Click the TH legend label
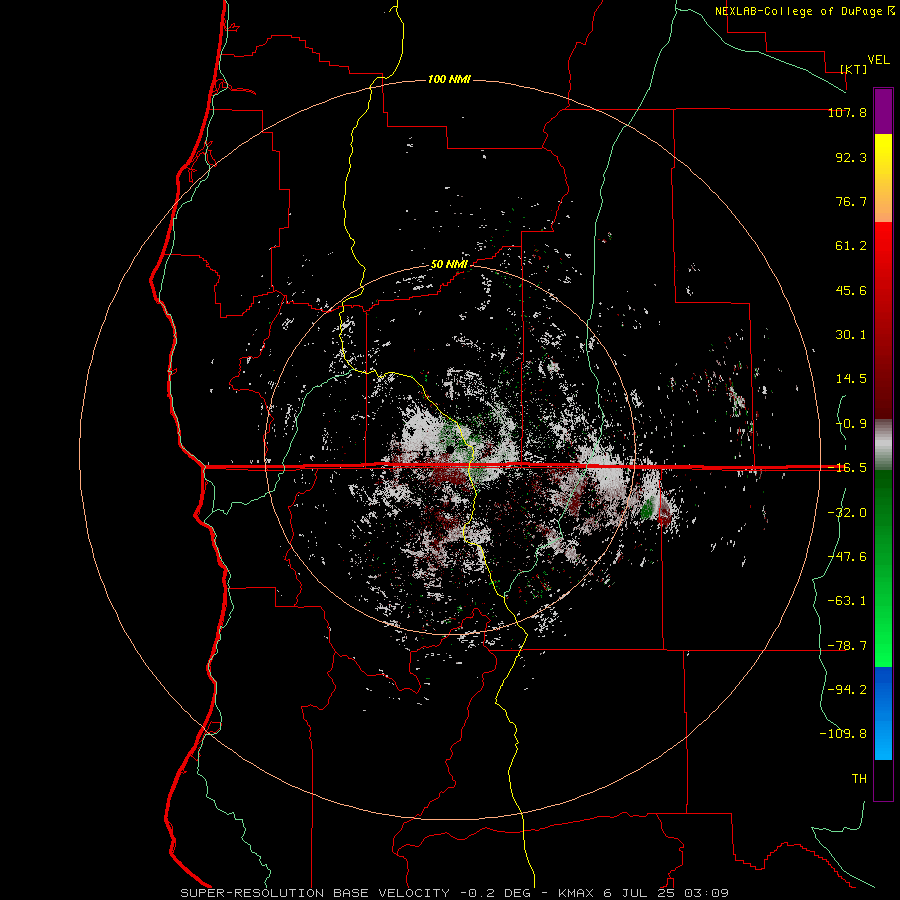Image resolution: width=900 pixels, height=900 pixels. click(859, 779)
